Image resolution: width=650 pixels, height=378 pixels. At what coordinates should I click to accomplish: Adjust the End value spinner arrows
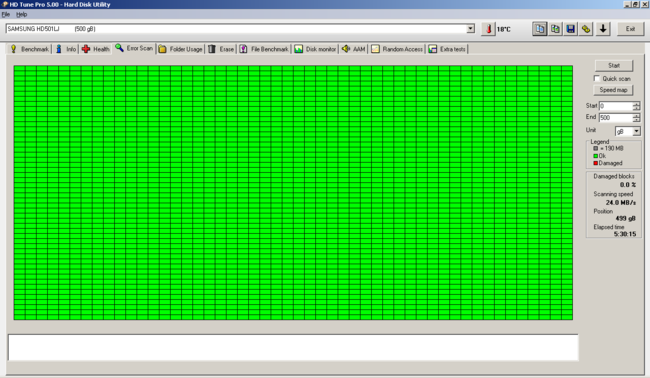tap(636, 118)
